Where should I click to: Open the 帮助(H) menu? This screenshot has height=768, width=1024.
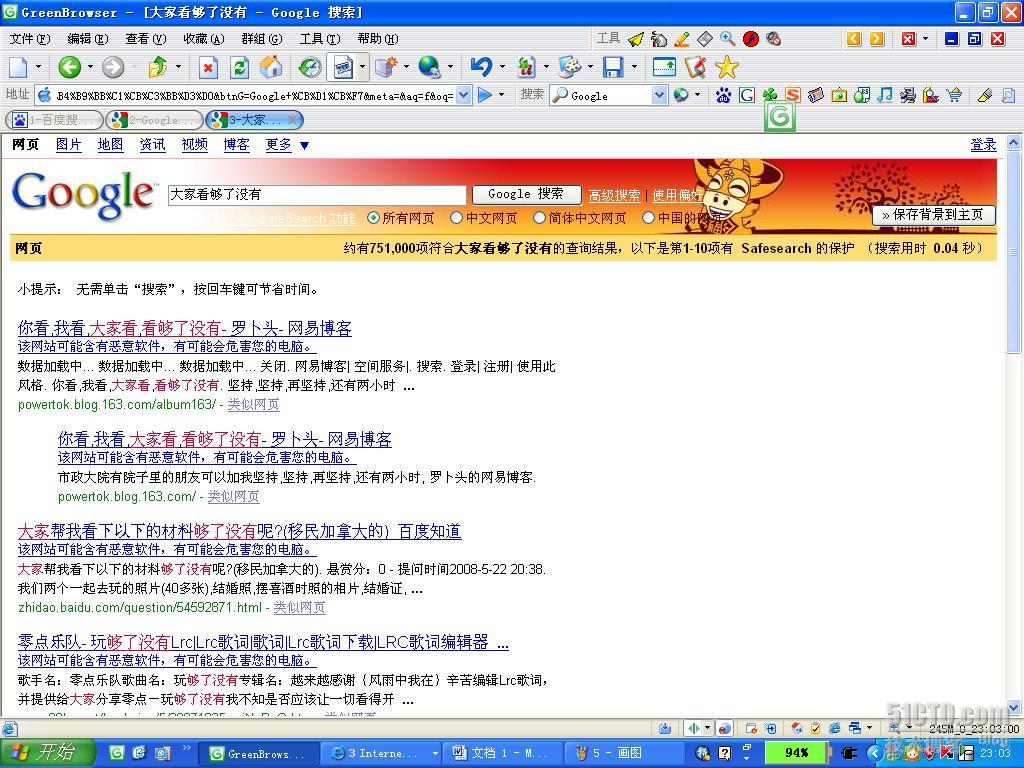point(378,39)
